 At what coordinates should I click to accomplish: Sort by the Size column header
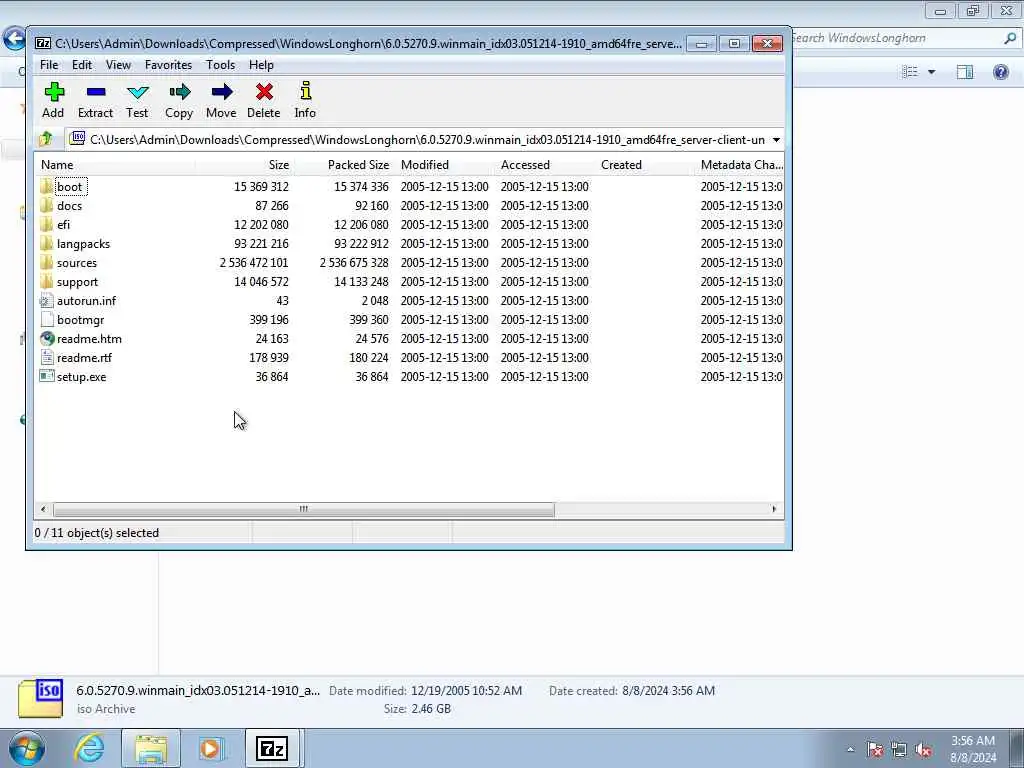(x=244, y=165)
